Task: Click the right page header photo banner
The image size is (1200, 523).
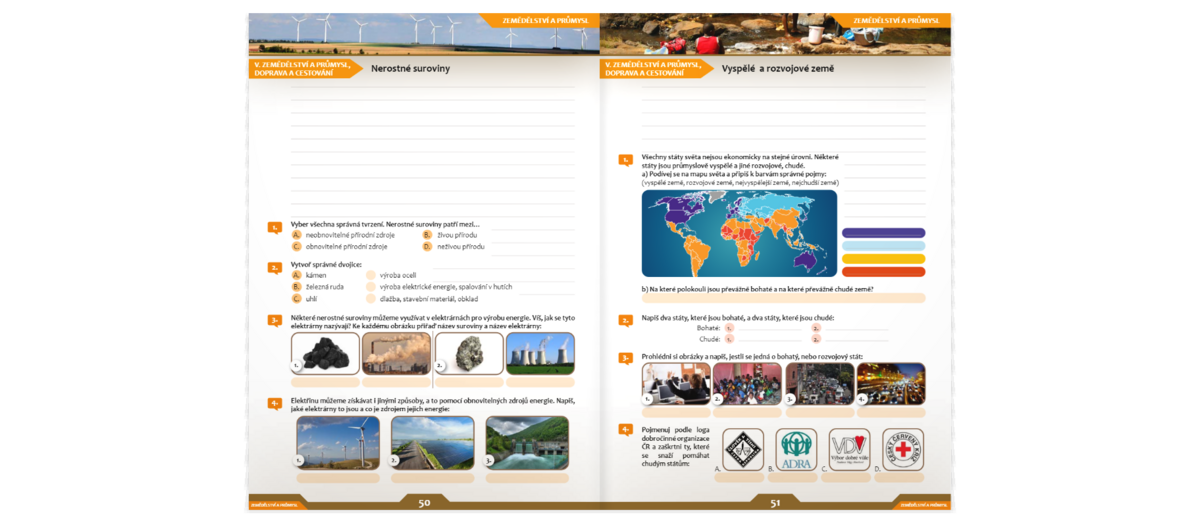Action: click(775, 34)
